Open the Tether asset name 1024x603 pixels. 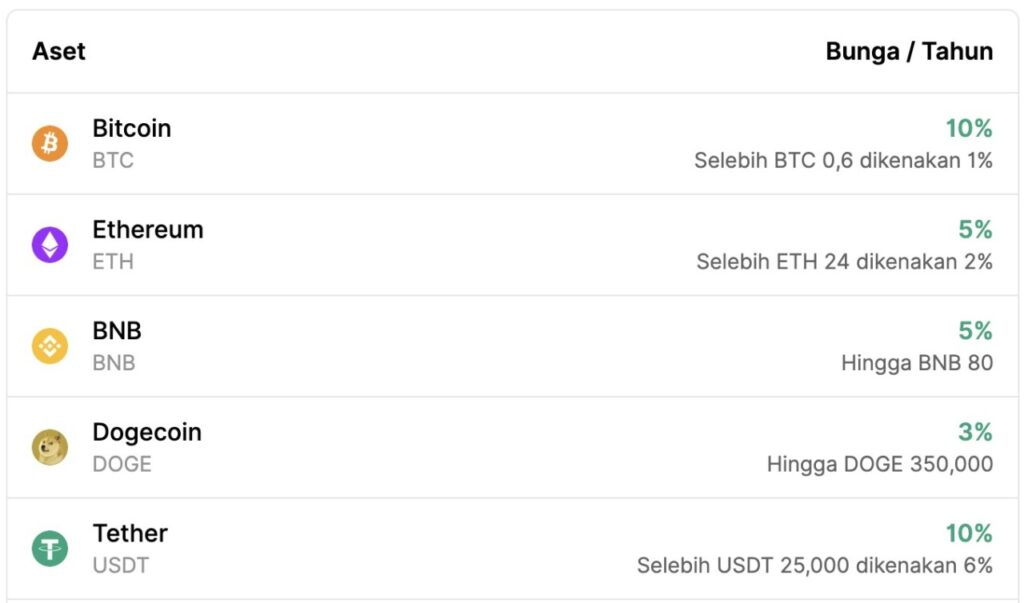130,533
